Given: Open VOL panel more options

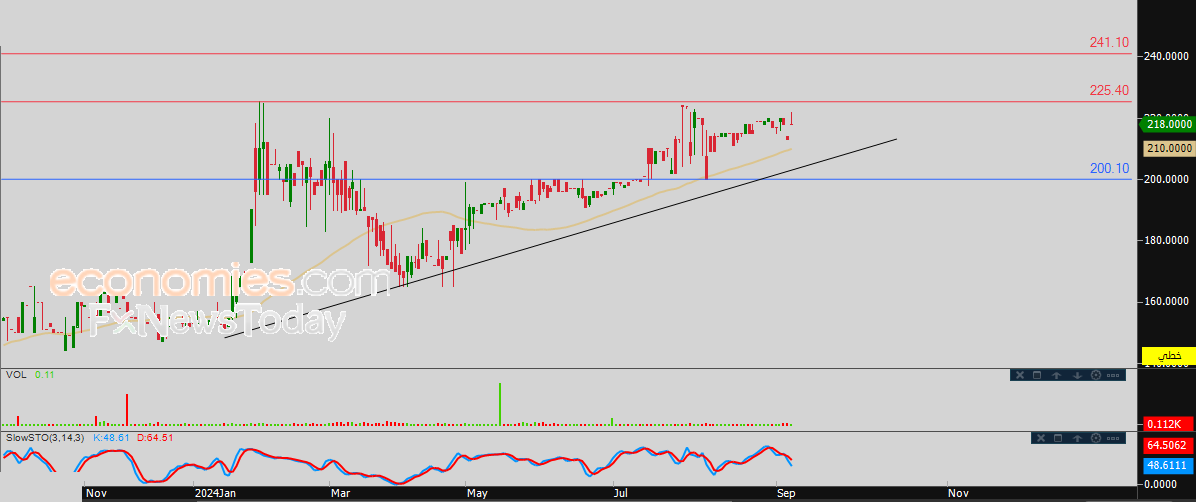Looking at the screenshot, I should [x=1113, y=375].
